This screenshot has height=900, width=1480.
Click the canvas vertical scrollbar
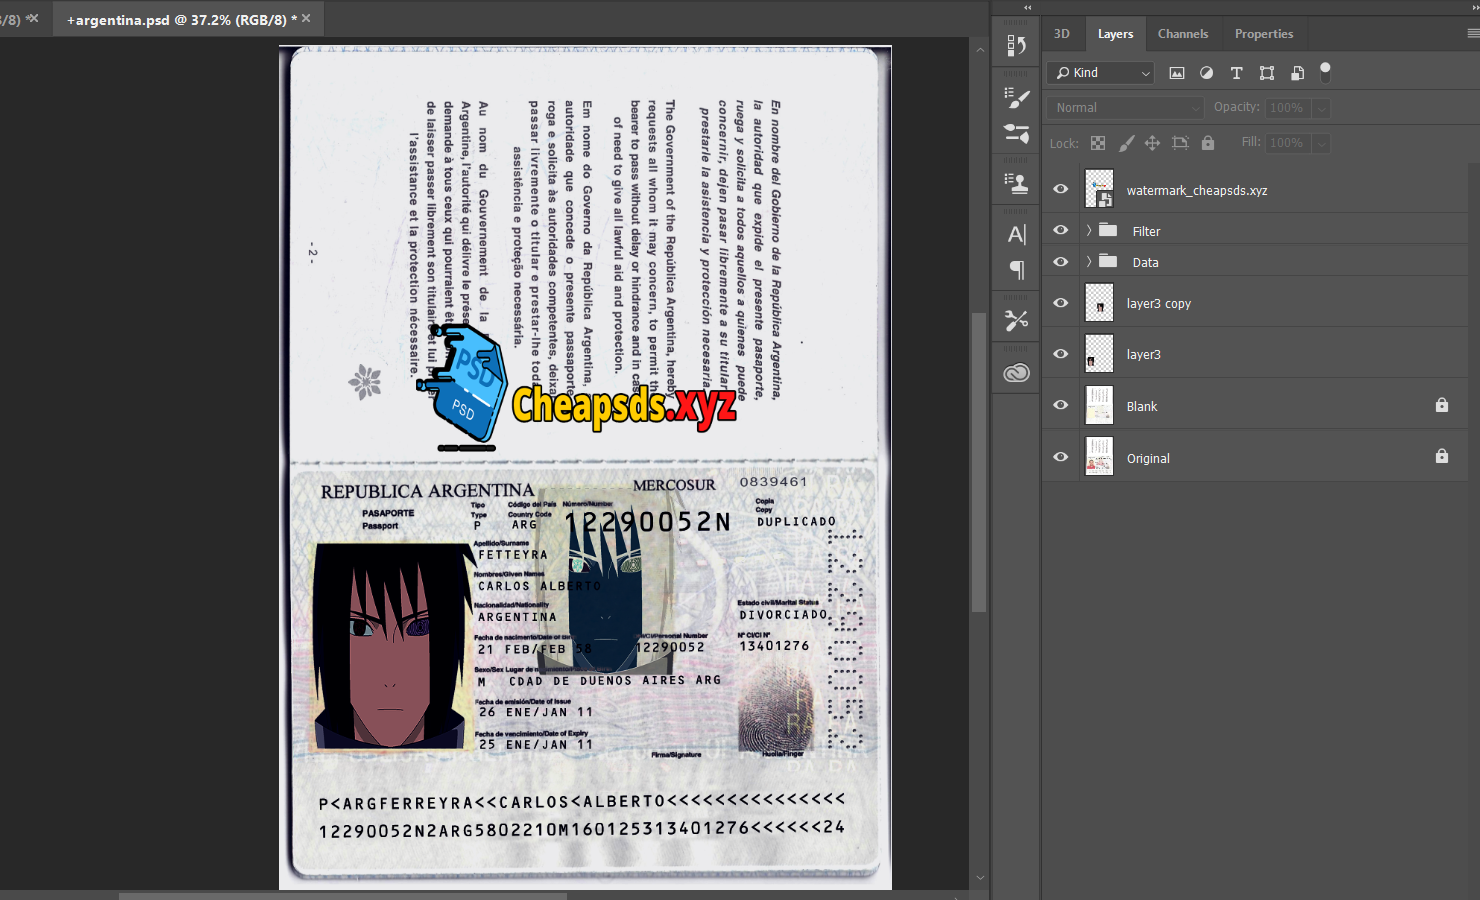tap(979, 460)
